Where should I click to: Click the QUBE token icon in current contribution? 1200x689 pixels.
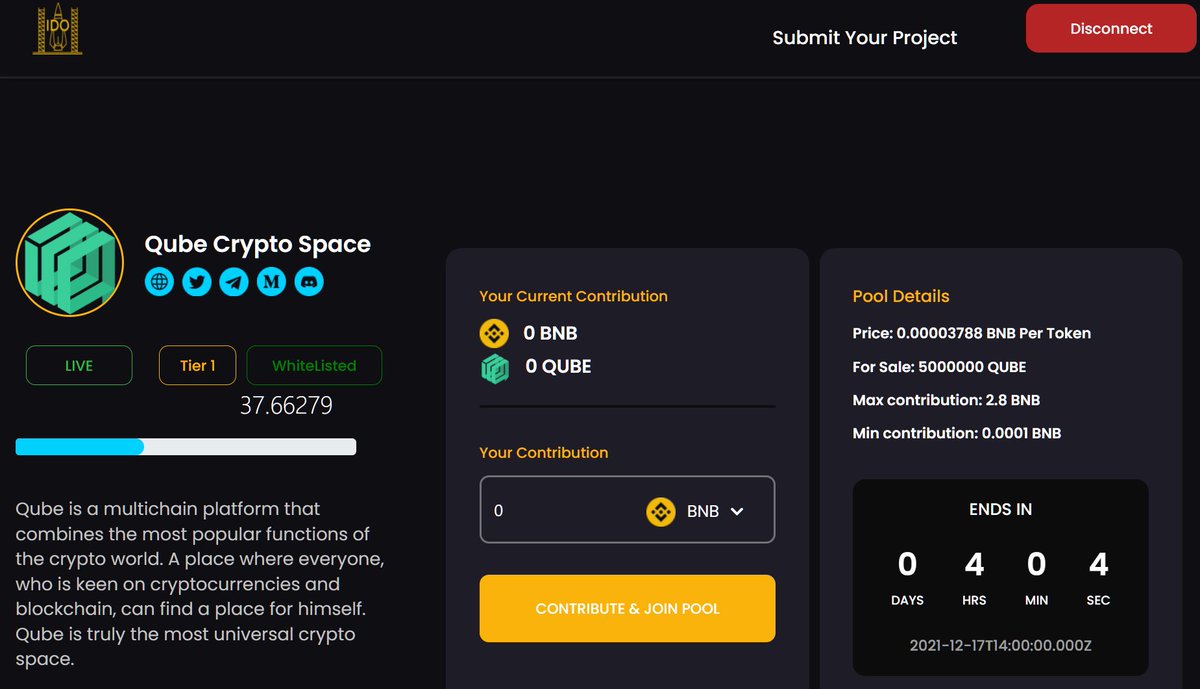click(x=495, y=368)
